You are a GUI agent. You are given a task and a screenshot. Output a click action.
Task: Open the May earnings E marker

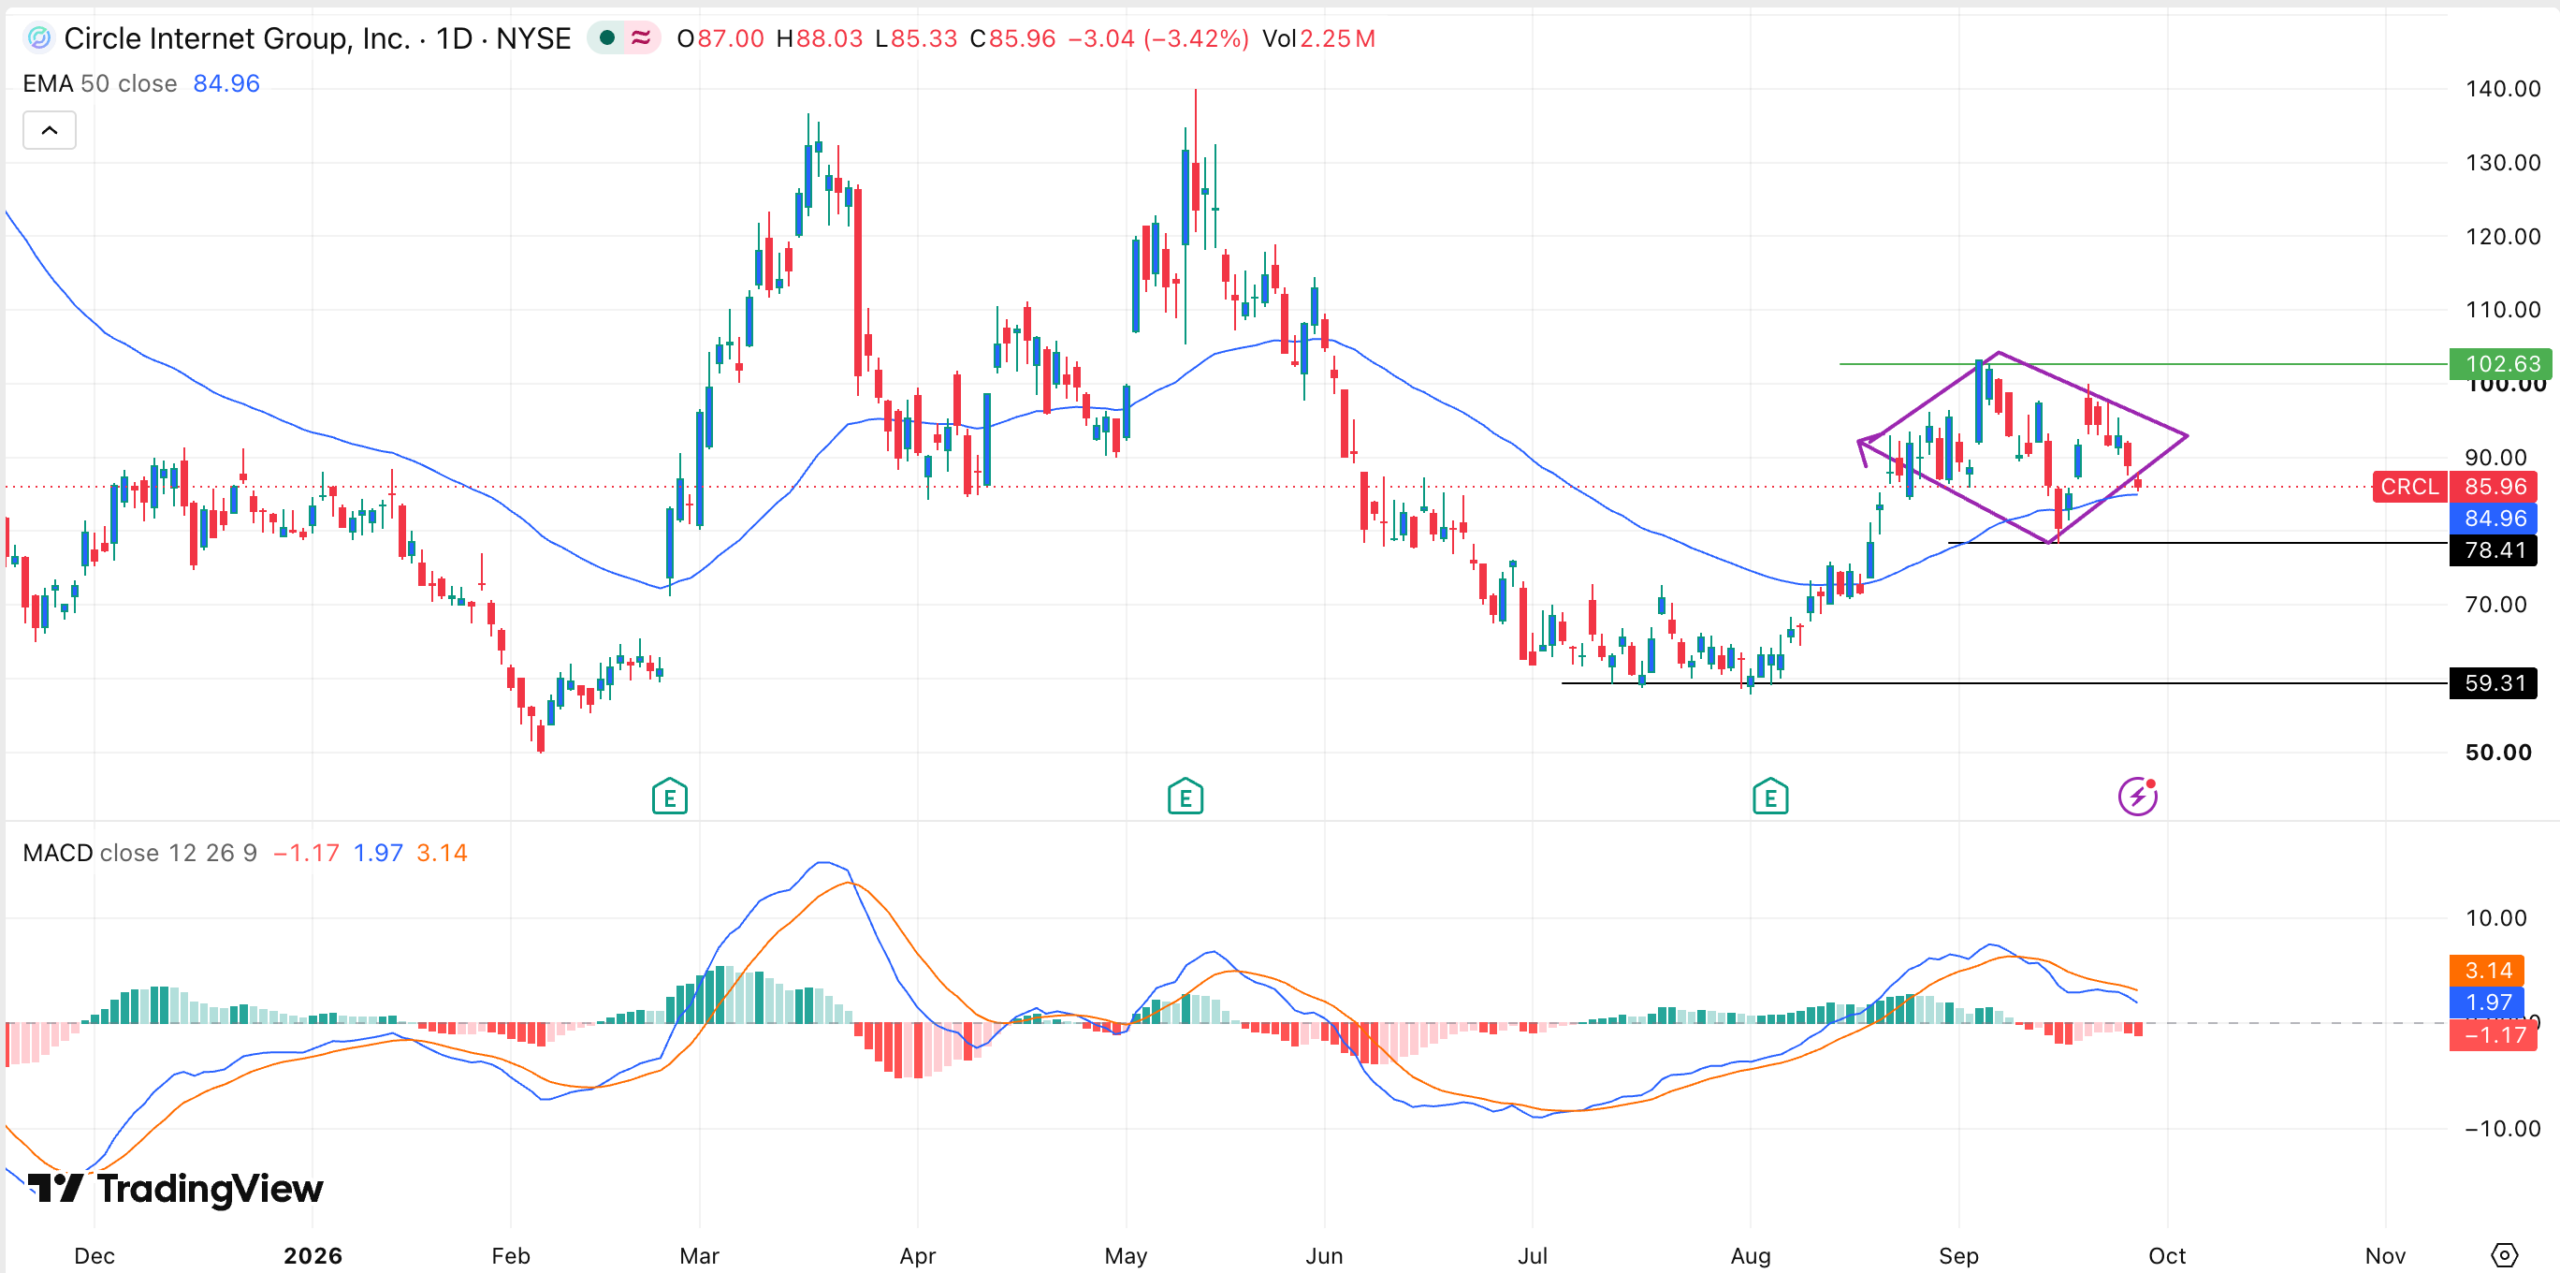click(x=1185, y=797)
